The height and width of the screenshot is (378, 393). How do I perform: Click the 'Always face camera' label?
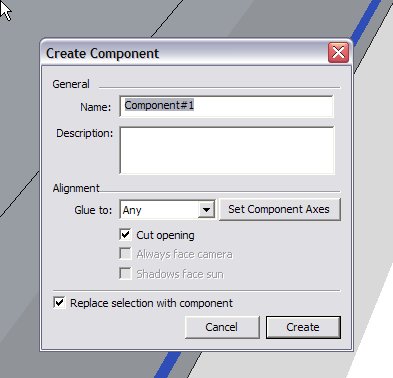184,254
